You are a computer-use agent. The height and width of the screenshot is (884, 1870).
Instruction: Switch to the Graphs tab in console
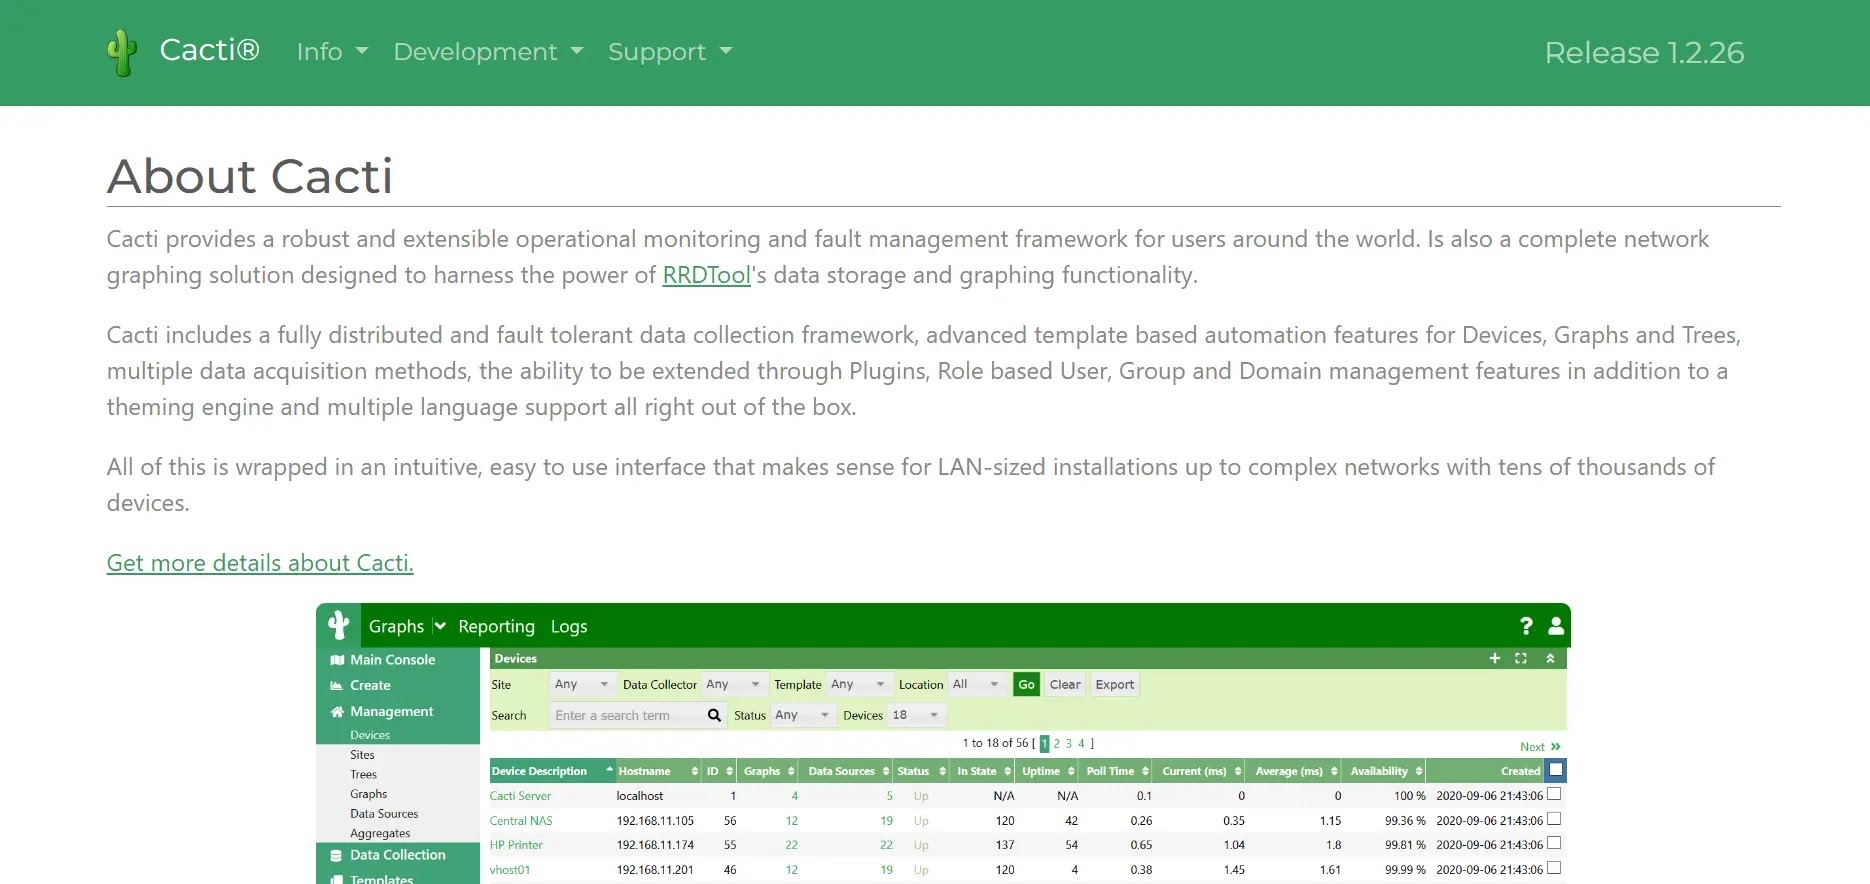tap(396, 626)
